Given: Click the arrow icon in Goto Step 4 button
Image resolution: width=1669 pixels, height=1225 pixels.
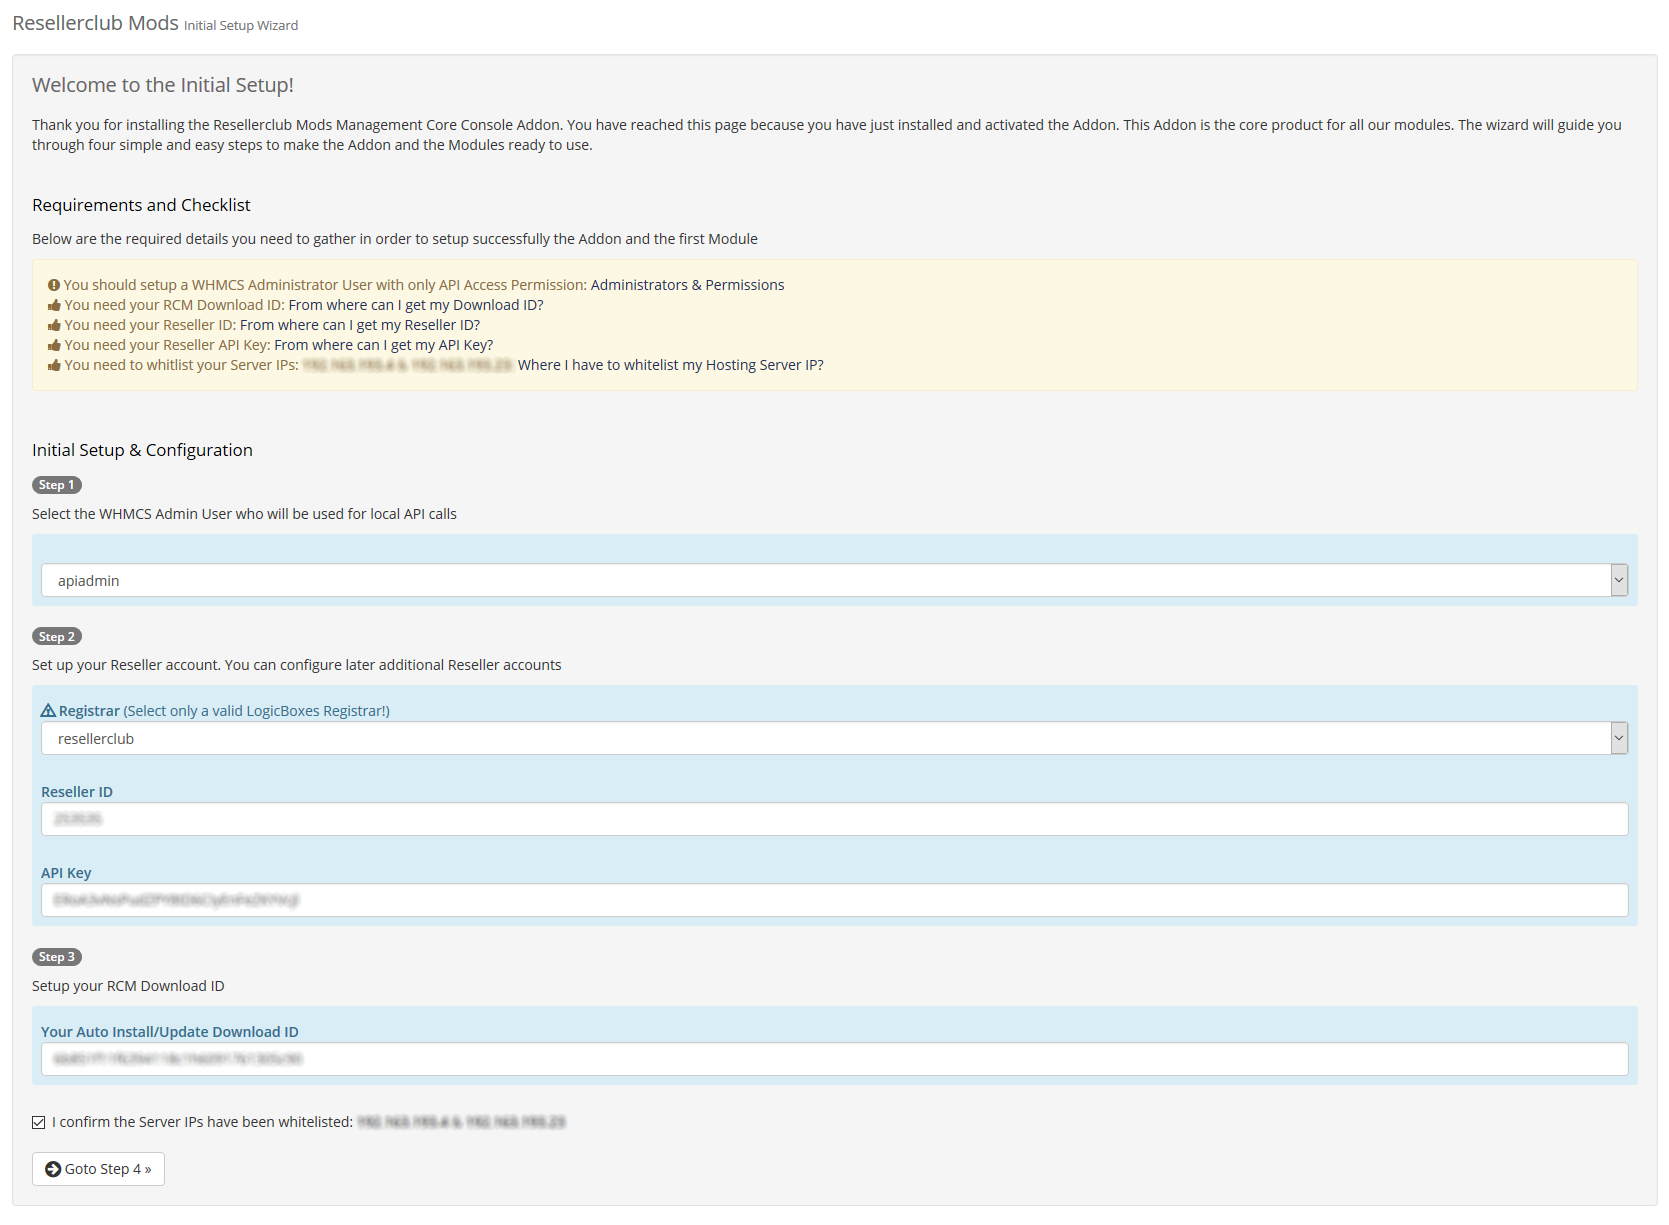Looking at the screenshot, I should (x=53, y=1169).
